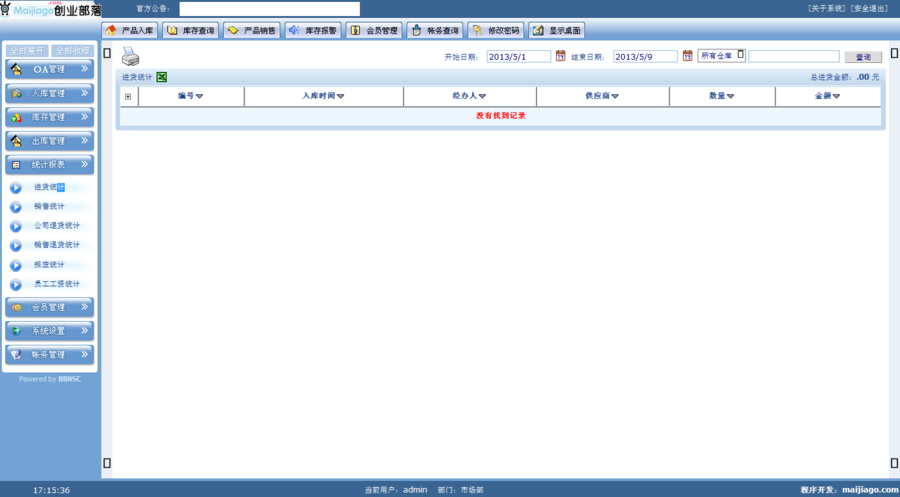Open 显示桌面 from the top toolbar
This screenshot has width=900, height=497.
pos(557,30)
